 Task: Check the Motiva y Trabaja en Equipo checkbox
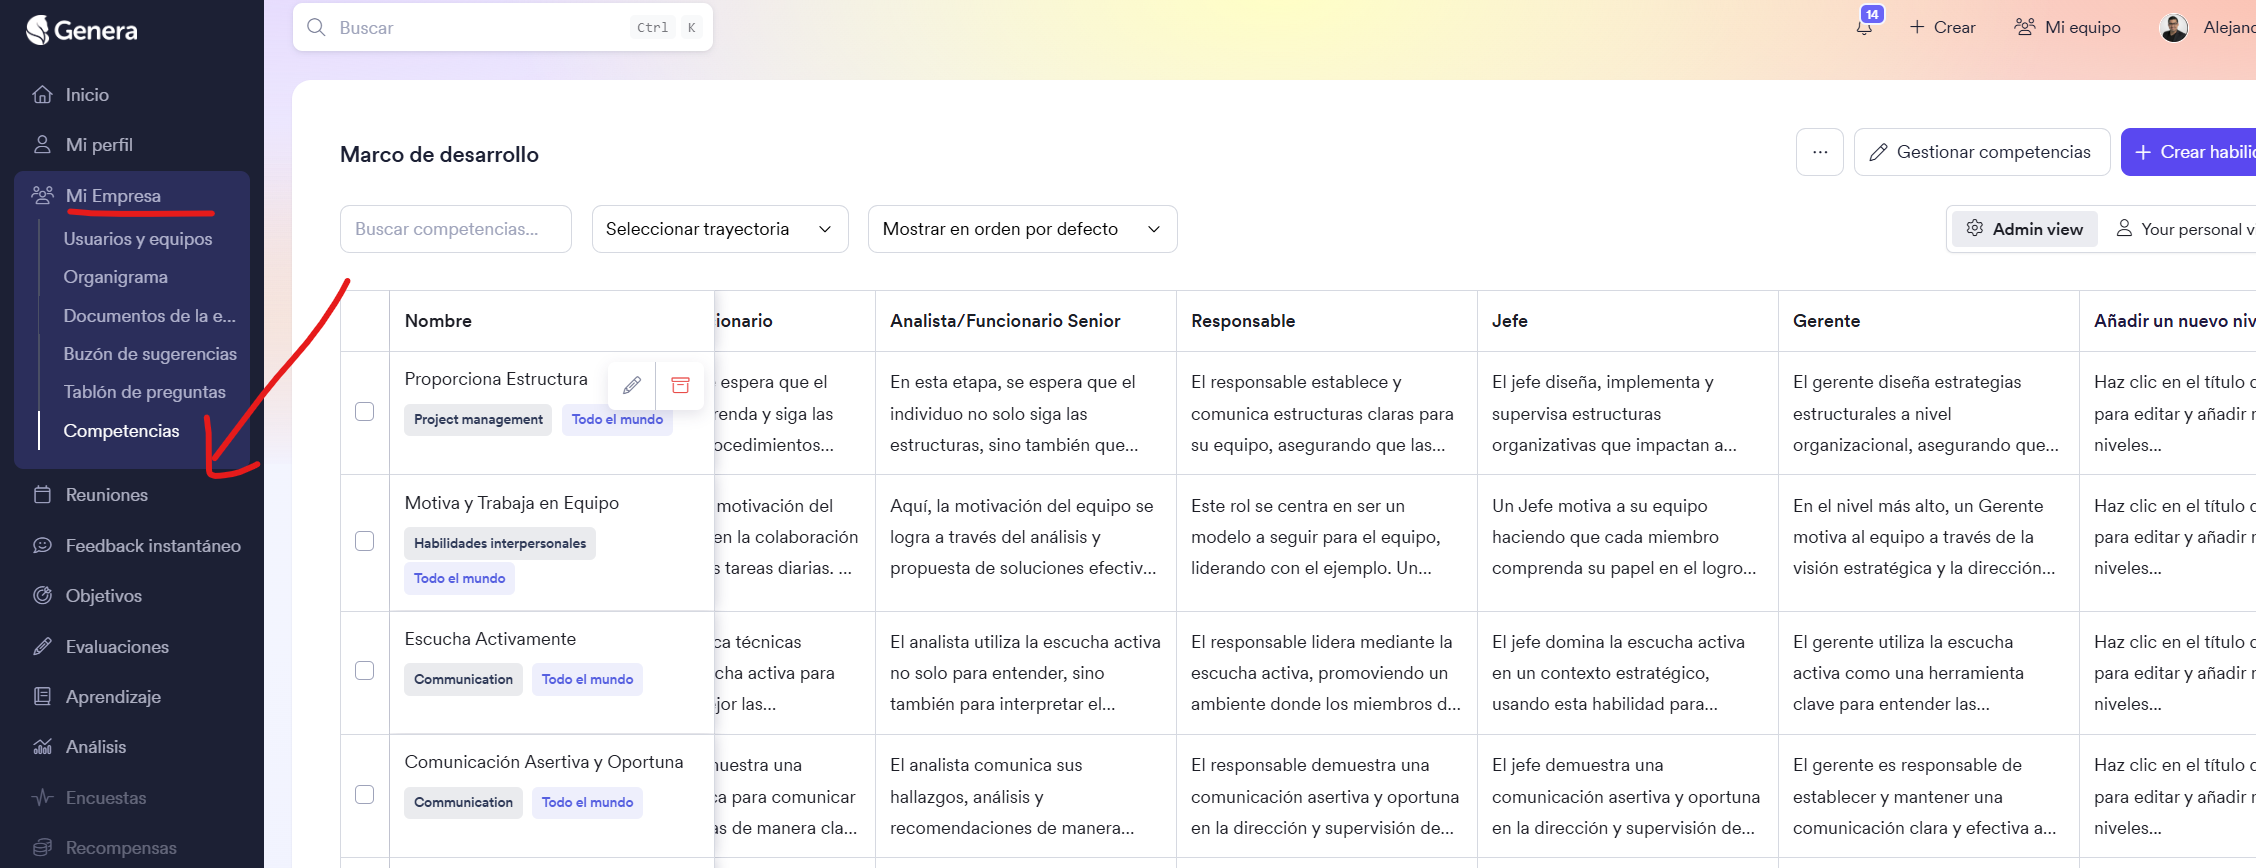[365, 541]
